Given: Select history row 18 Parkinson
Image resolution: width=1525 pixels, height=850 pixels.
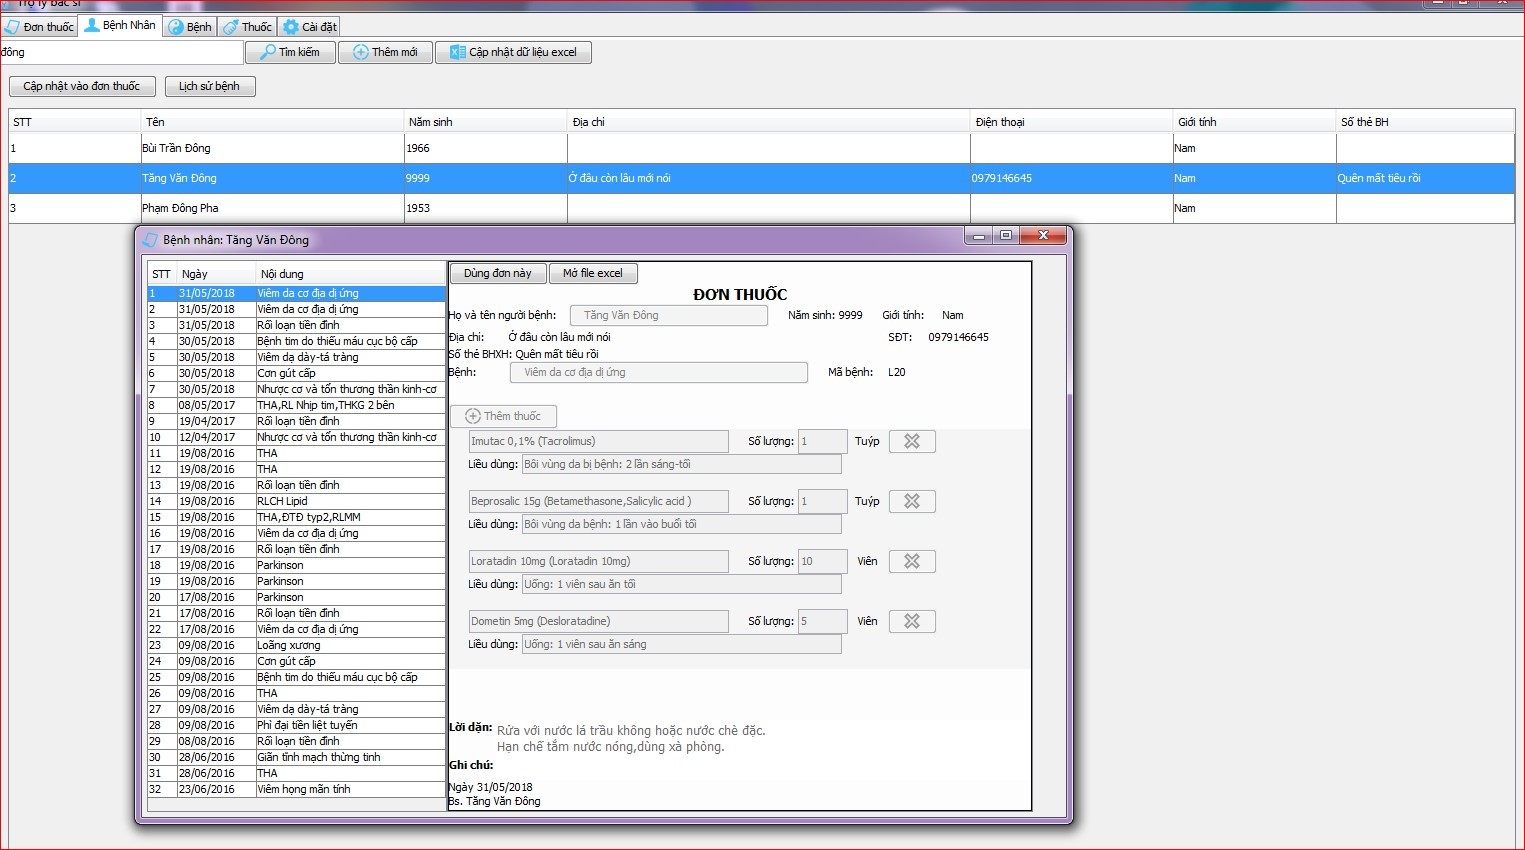Looking at the screenshot, I should 296,565.
